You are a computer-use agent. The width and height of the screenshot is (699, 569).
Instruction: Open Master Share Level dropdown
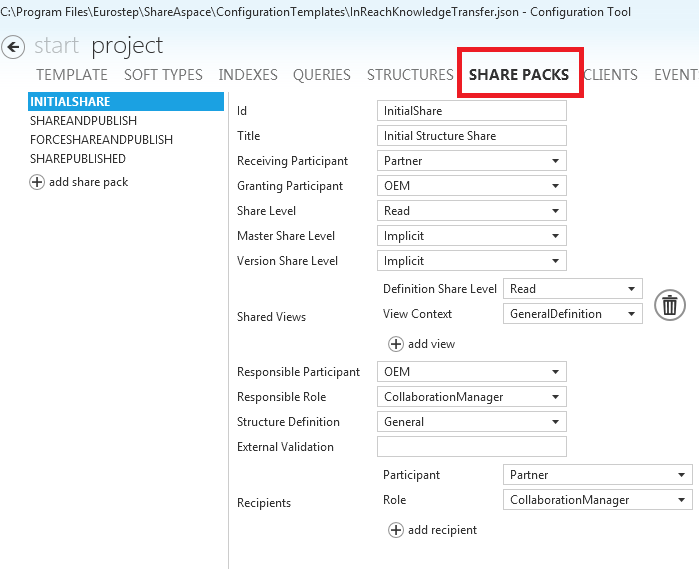(472, 235)
